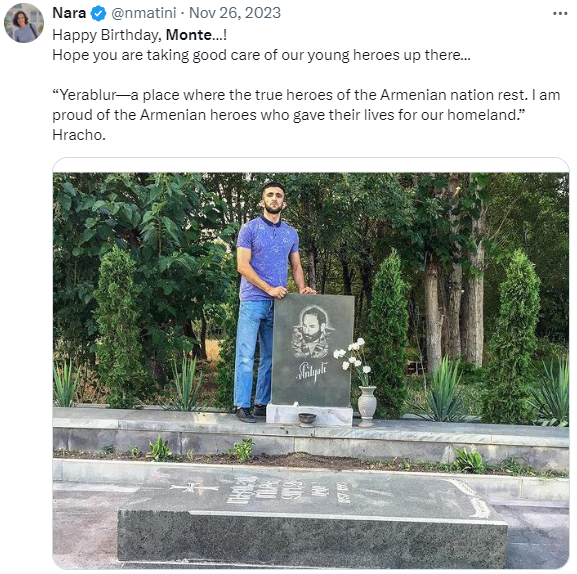
Task: Visit the Nara display name link
Action: (x=69, y=13)
